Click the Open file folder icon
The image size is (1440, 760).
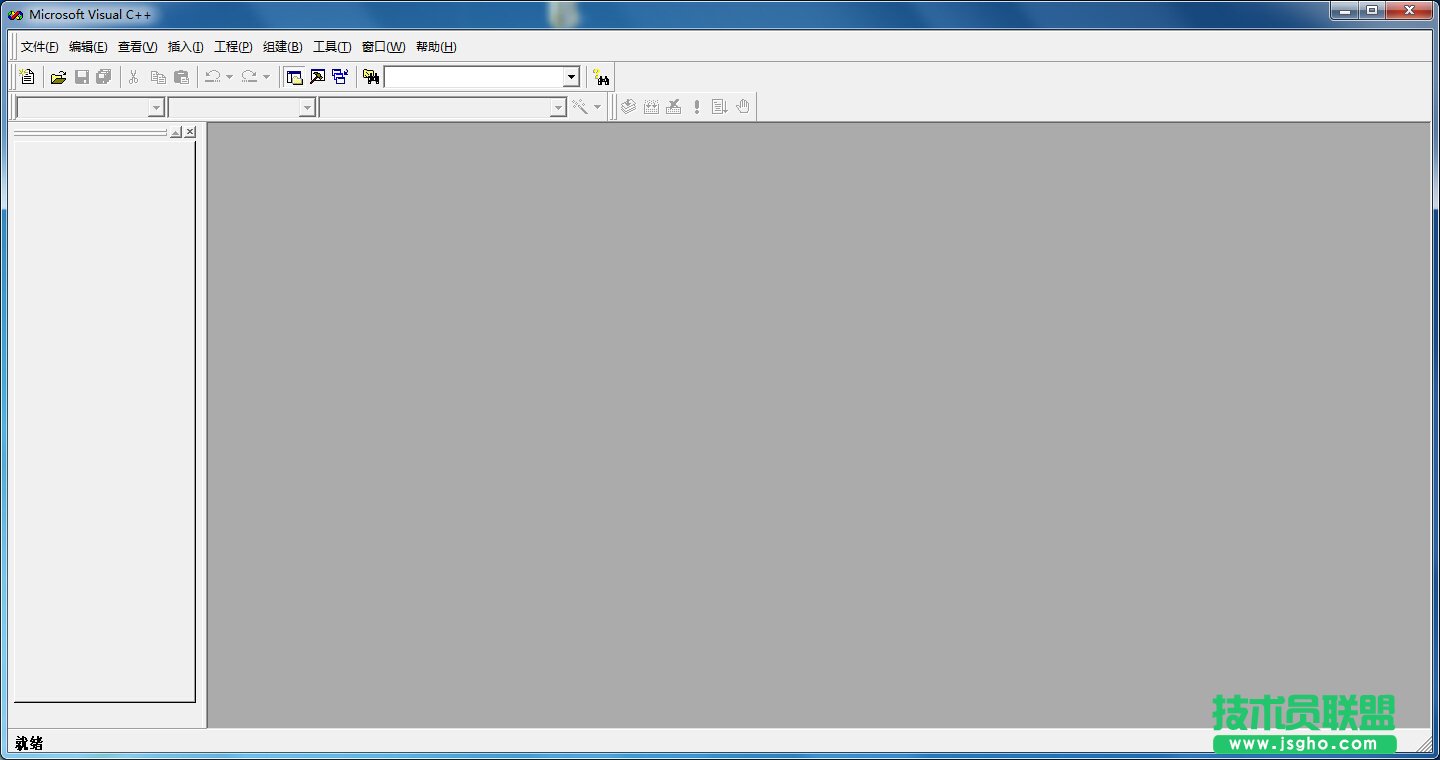59,77
